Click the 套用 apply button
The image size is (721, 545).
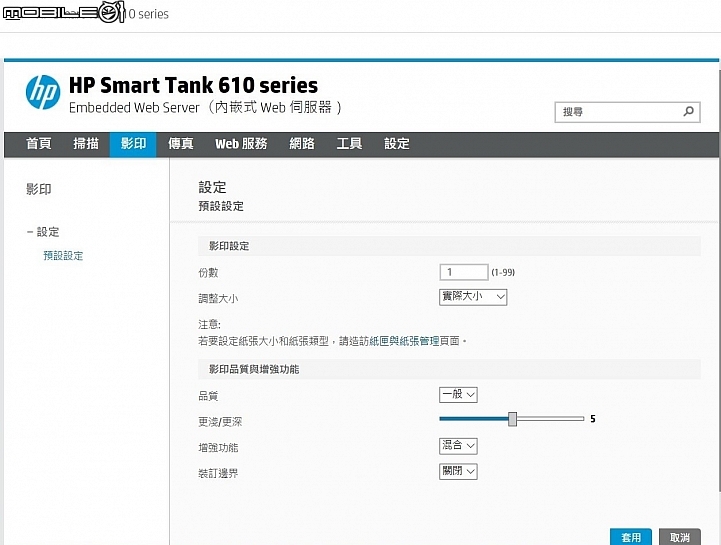coord(630,537)
